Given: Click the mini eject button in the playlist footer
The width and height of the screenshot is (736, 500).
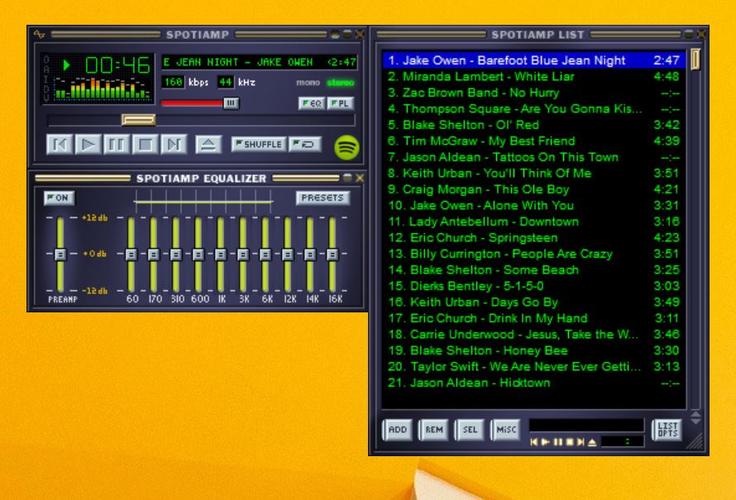Looking at the screenshot, I should click(x=592, y=442).
